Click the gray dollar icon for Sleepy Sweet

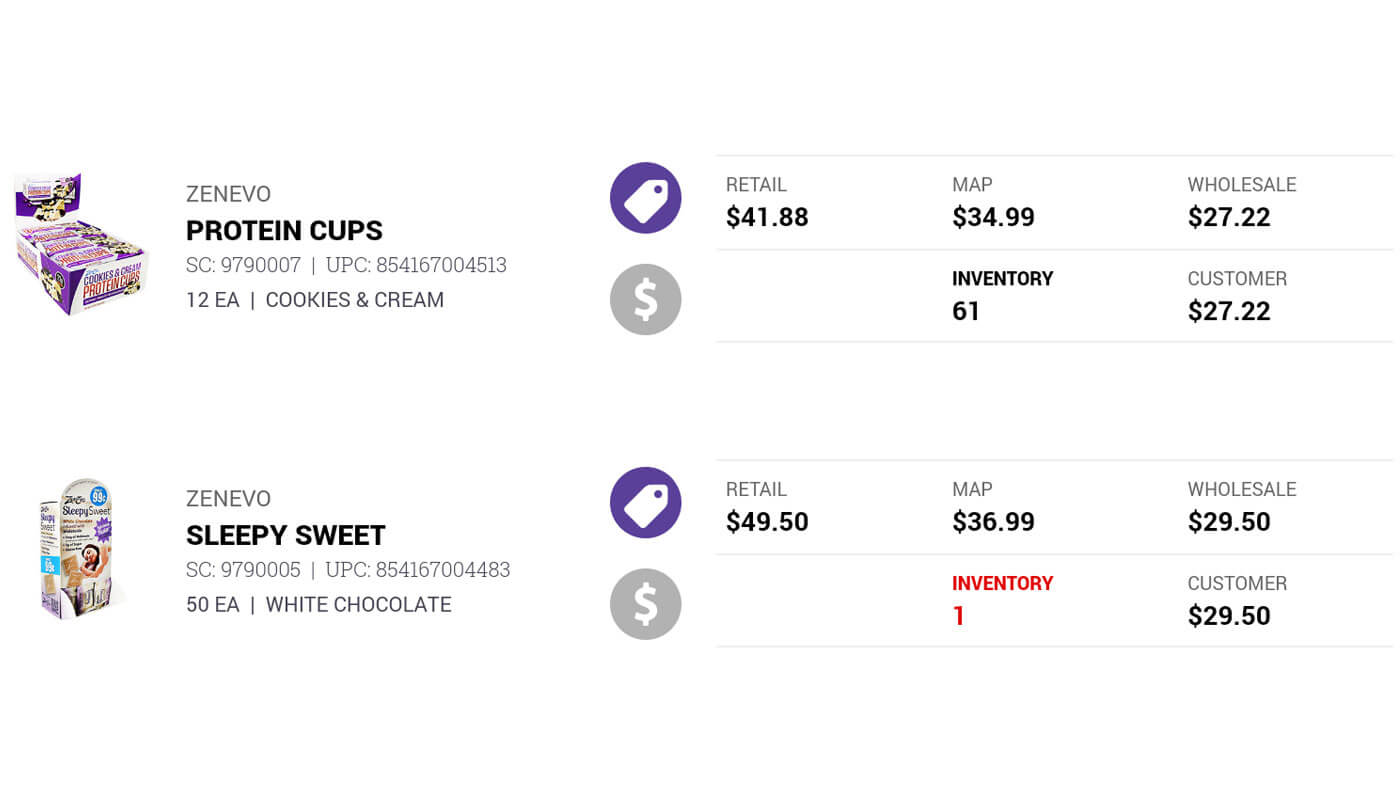[645, 604]
